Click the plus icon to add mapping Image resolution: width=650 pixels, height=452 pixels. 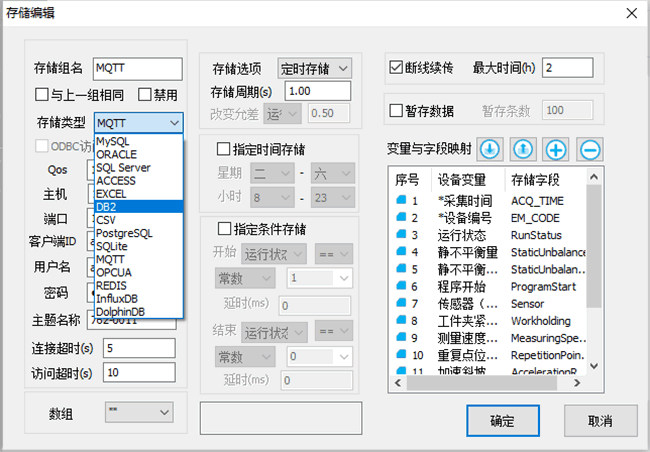coord(556,149)
